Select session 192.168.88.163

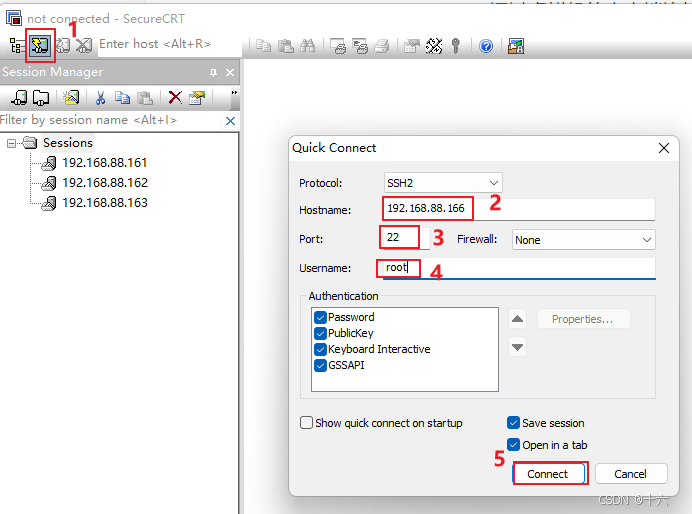pyautogui.click(x=105, y=203)
